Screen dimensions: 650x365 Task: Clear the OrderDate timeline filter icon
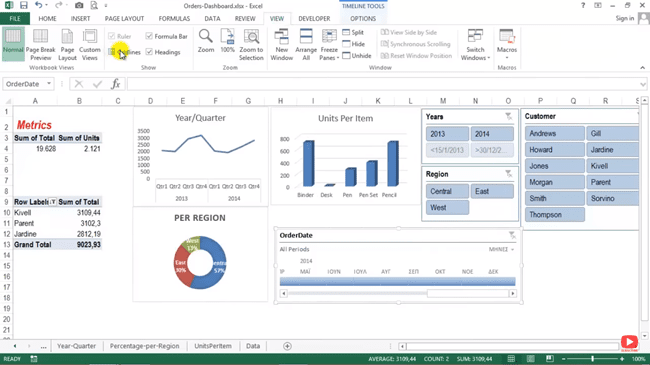512,235
